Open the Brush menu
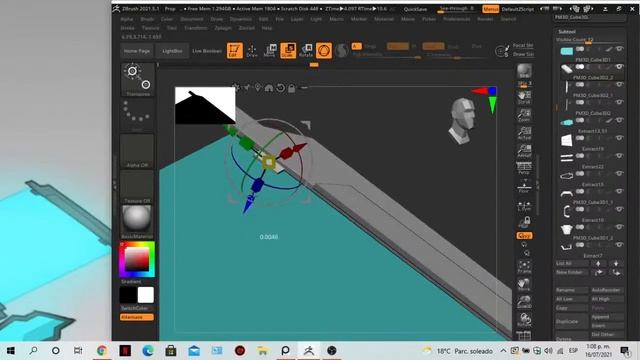The image size is (640, 360). (x=147, y=19)
